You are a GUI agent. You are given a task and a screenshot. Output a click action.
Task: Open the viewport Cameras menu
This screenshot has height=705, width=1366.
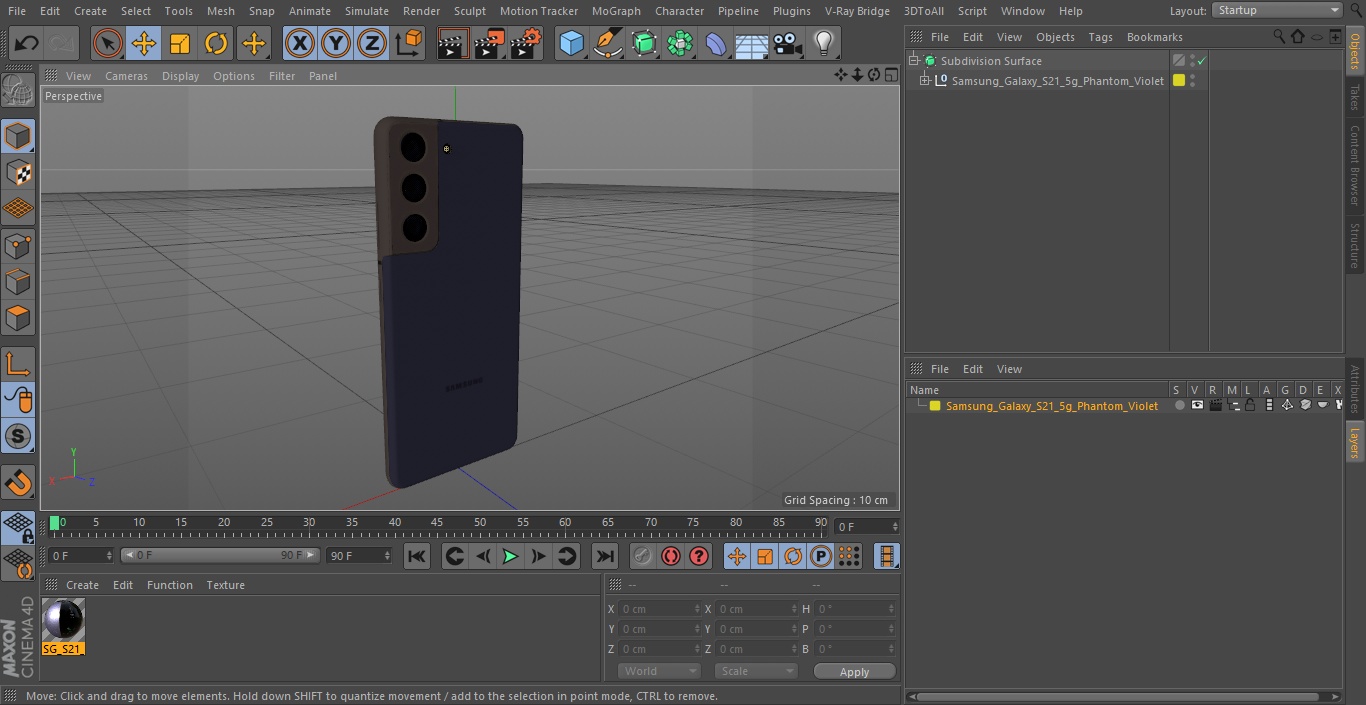(126, 76)
